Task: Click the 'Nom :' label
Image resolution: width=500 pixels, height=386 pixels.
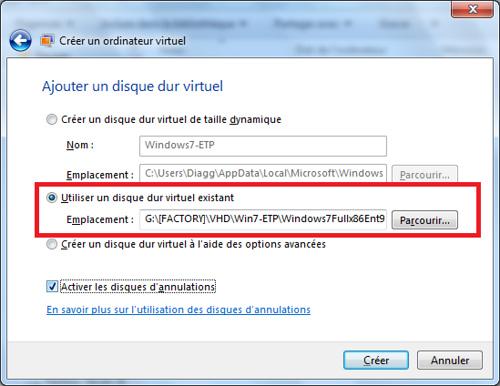Action: click(80, 145)
